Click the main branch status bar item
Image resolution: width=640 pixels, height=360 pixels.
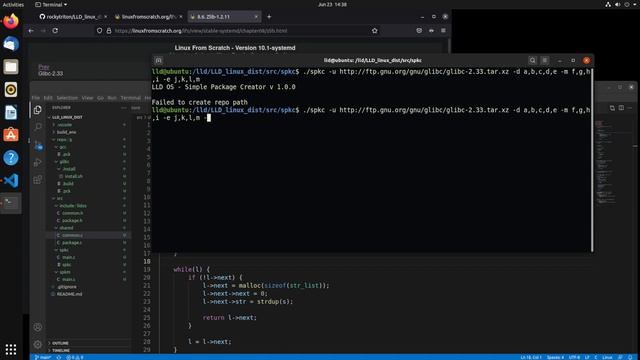tap(42, 357)
